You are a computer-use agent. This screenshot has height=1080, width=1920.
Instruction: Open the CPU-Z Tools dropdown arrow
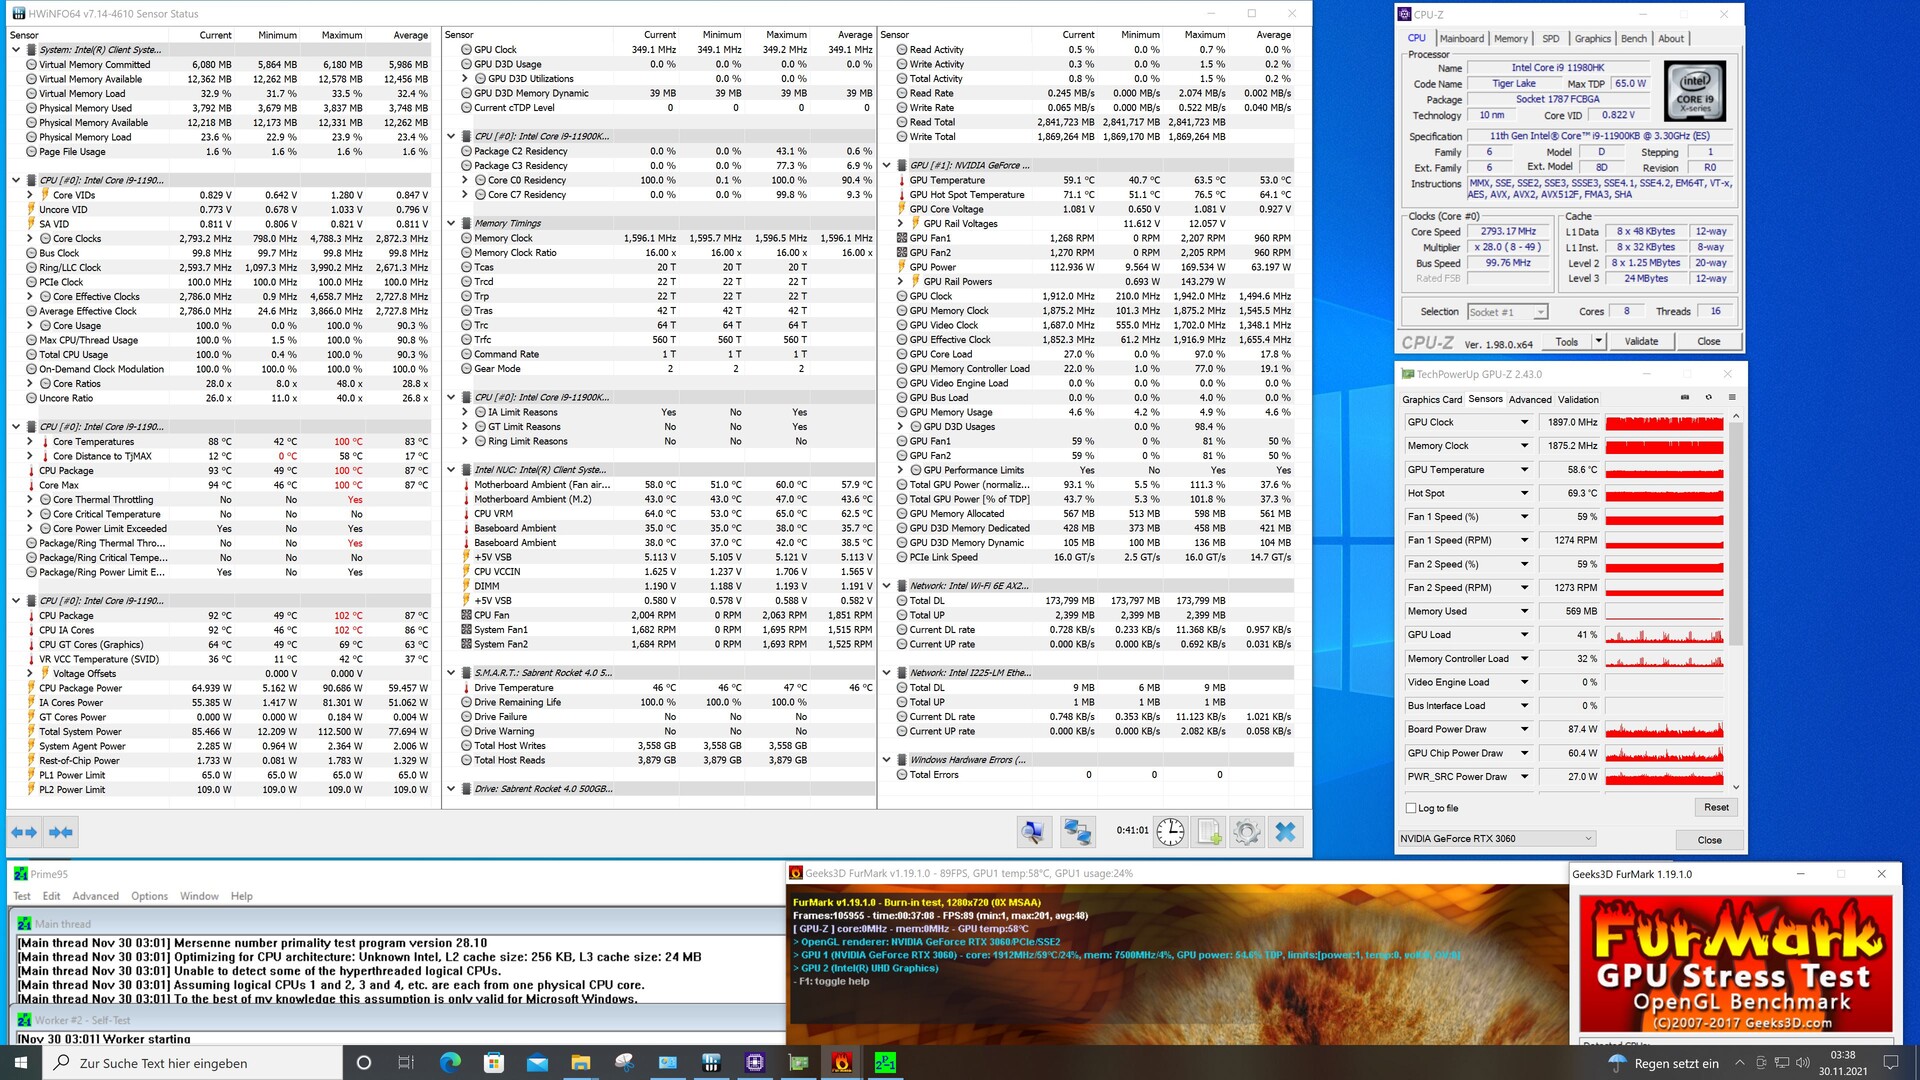click(1598, 341)
